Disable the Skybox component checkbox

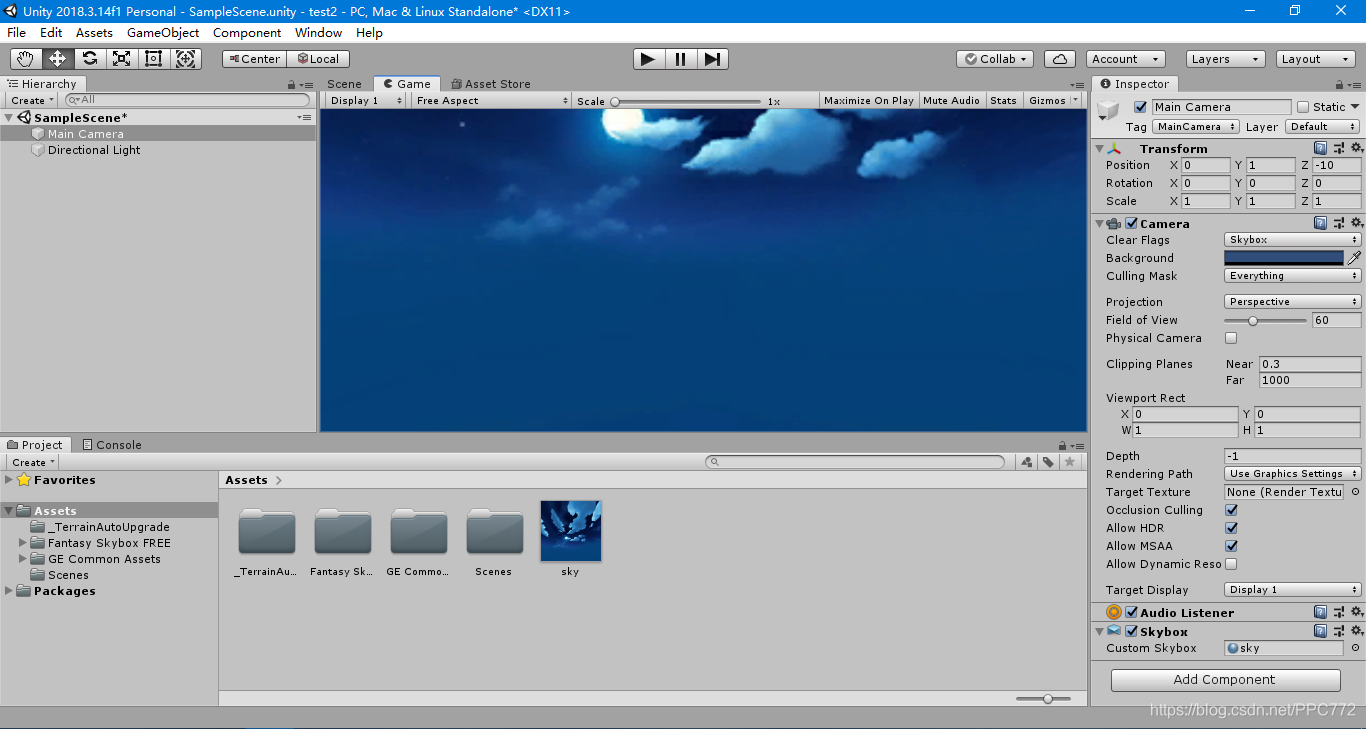pyautogui.click(x=1131, y=631)
